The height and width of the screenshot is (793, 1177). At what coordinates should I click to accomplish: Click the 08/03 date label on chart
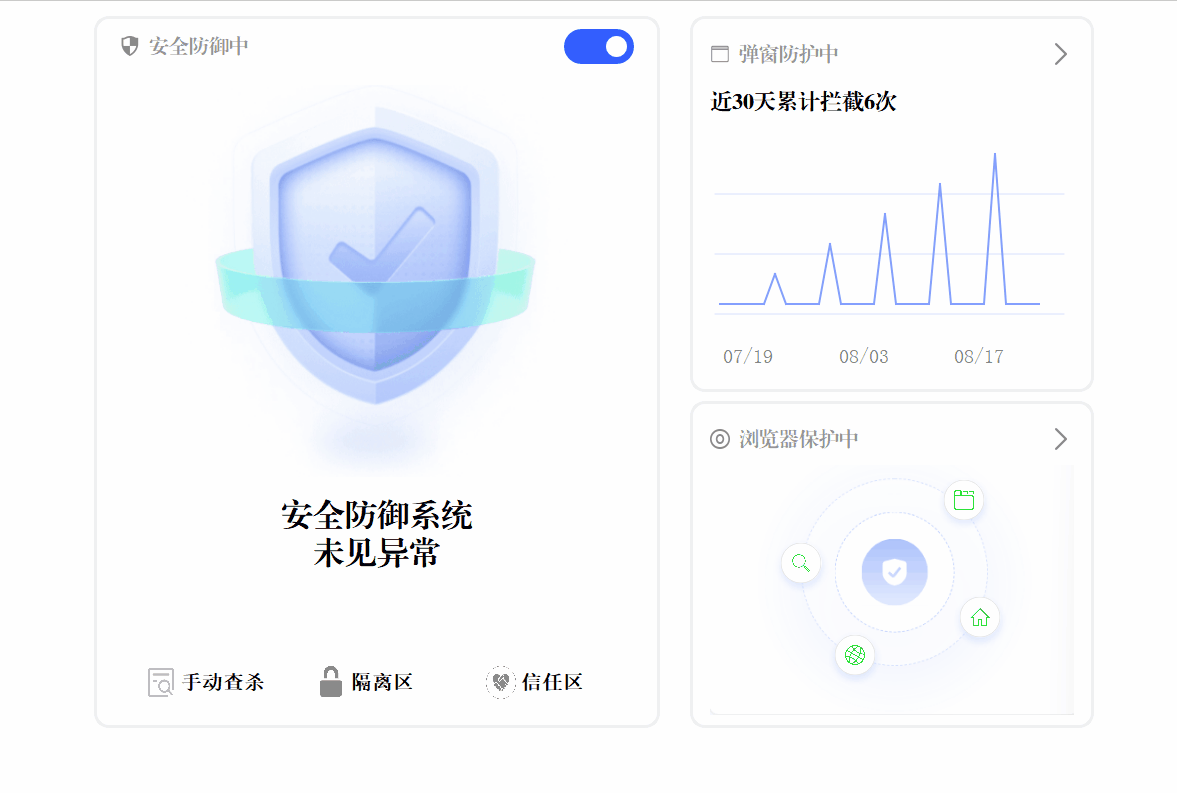[863, 357]
